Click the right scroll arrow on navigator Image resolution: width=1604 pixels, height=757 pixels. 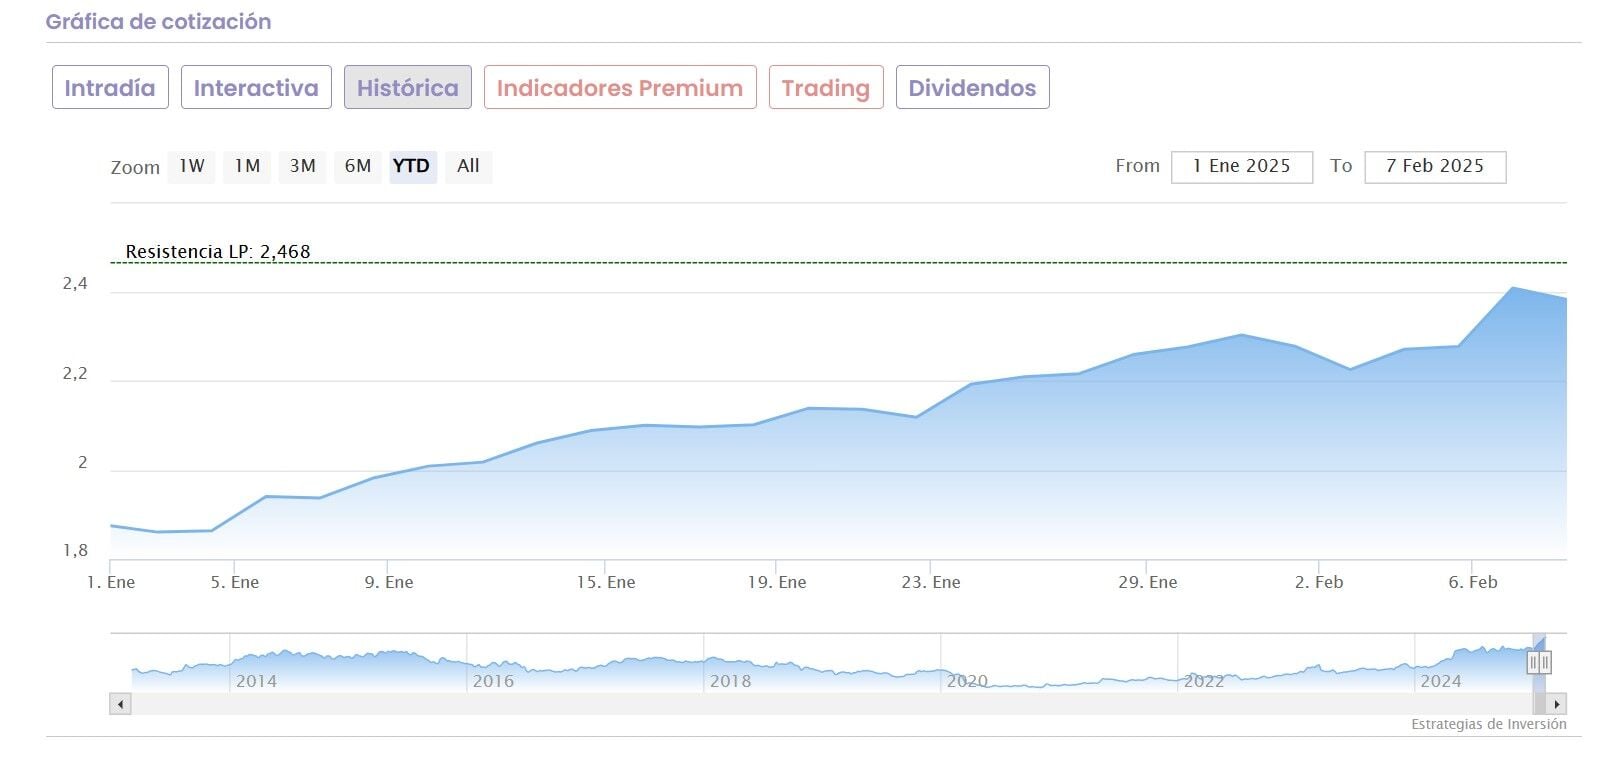[1556, 704]
